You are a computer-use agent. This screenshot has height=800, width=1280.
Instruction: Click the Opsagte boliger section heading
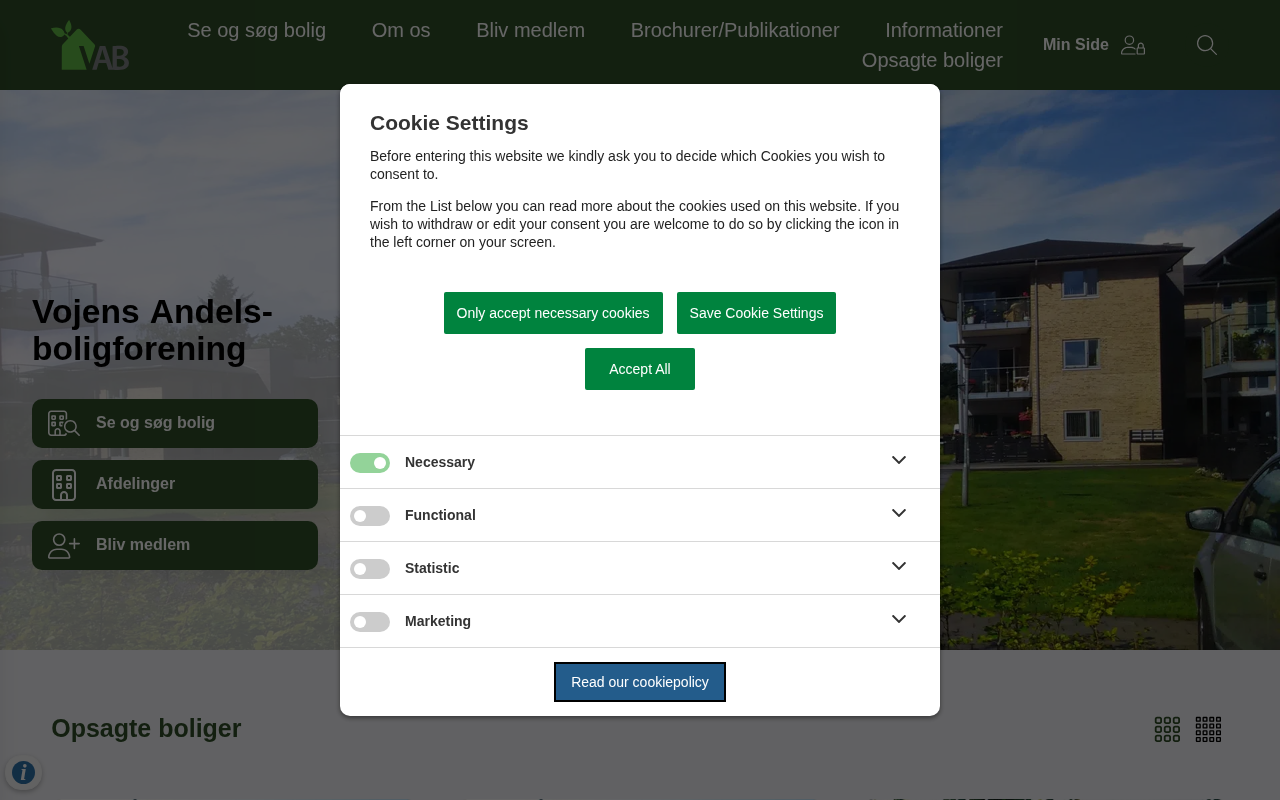[x=146, y=728]
